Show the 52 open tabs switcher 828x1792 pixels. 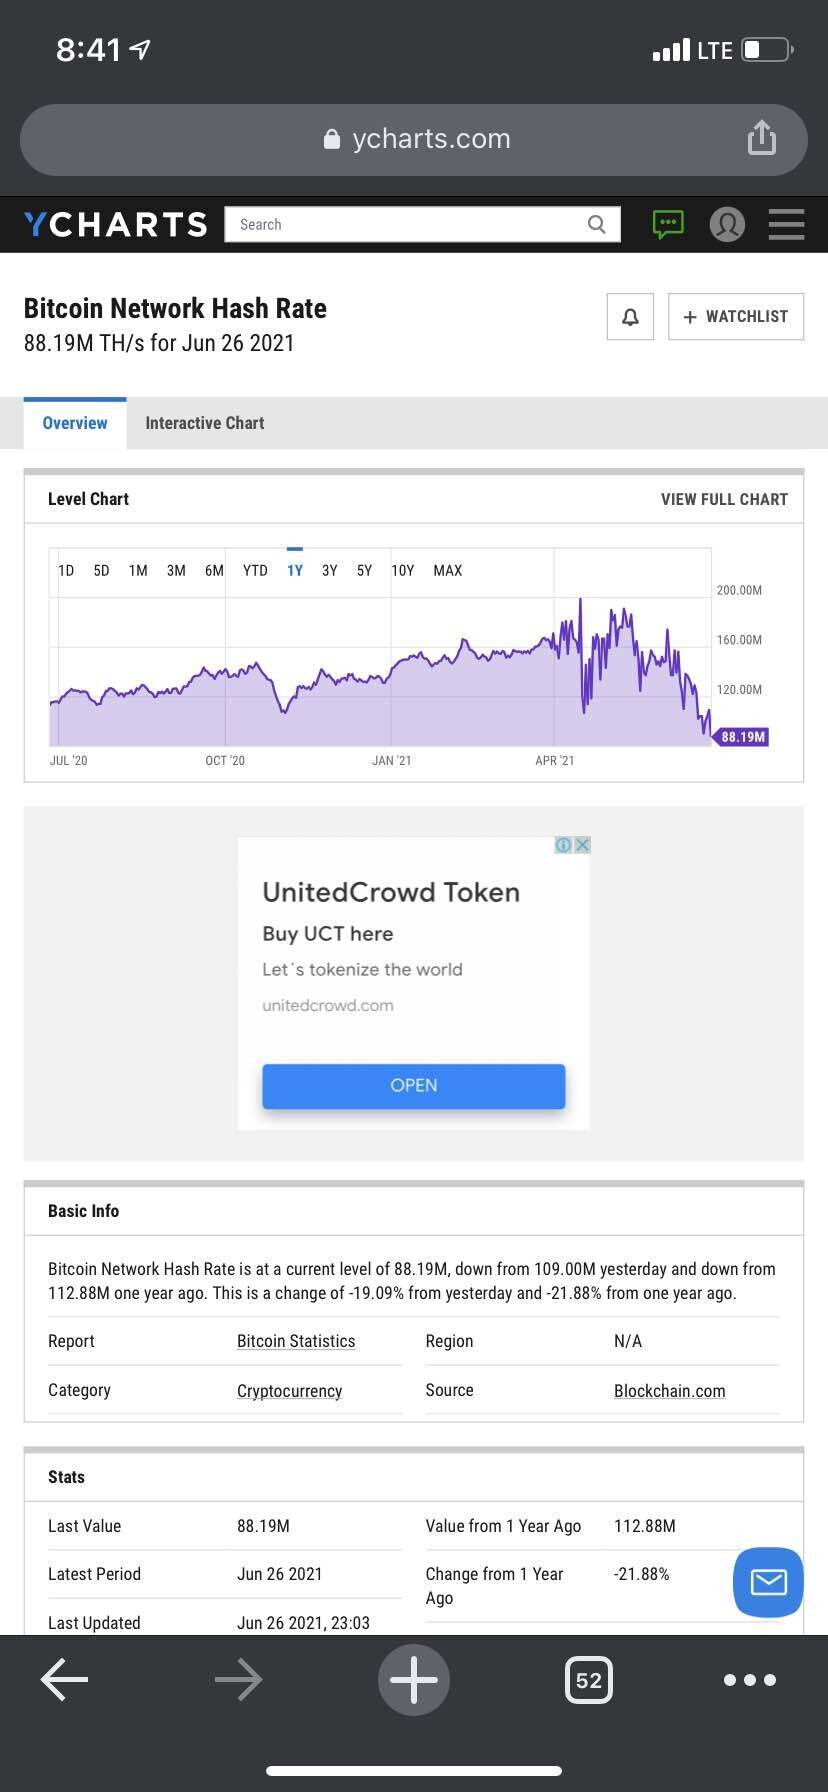click(588, 1680)
